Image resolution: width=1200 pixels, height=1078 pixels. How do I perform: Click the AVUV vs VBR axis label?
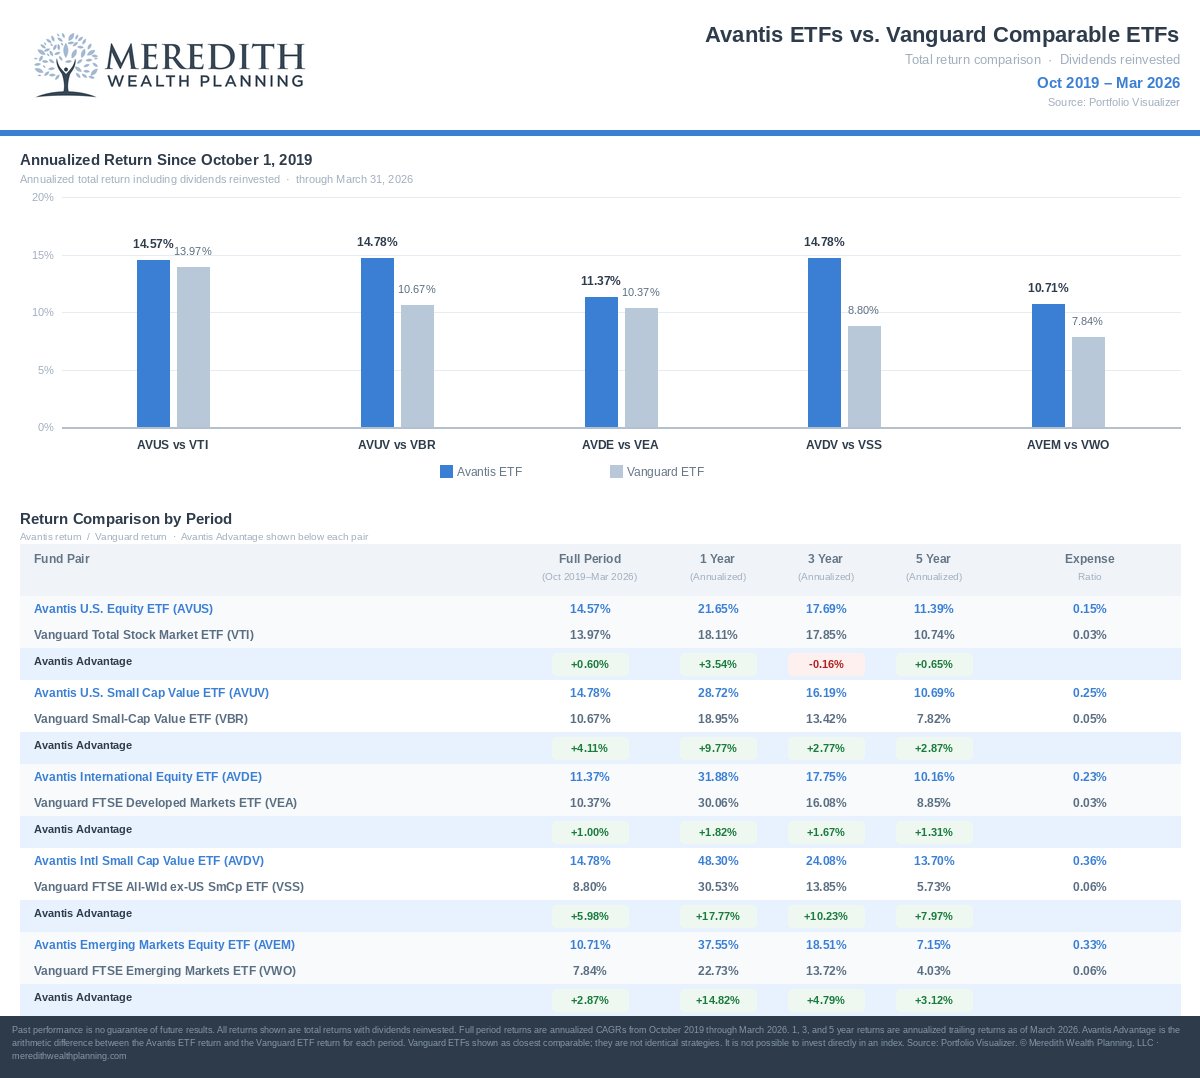coord(397,445)
